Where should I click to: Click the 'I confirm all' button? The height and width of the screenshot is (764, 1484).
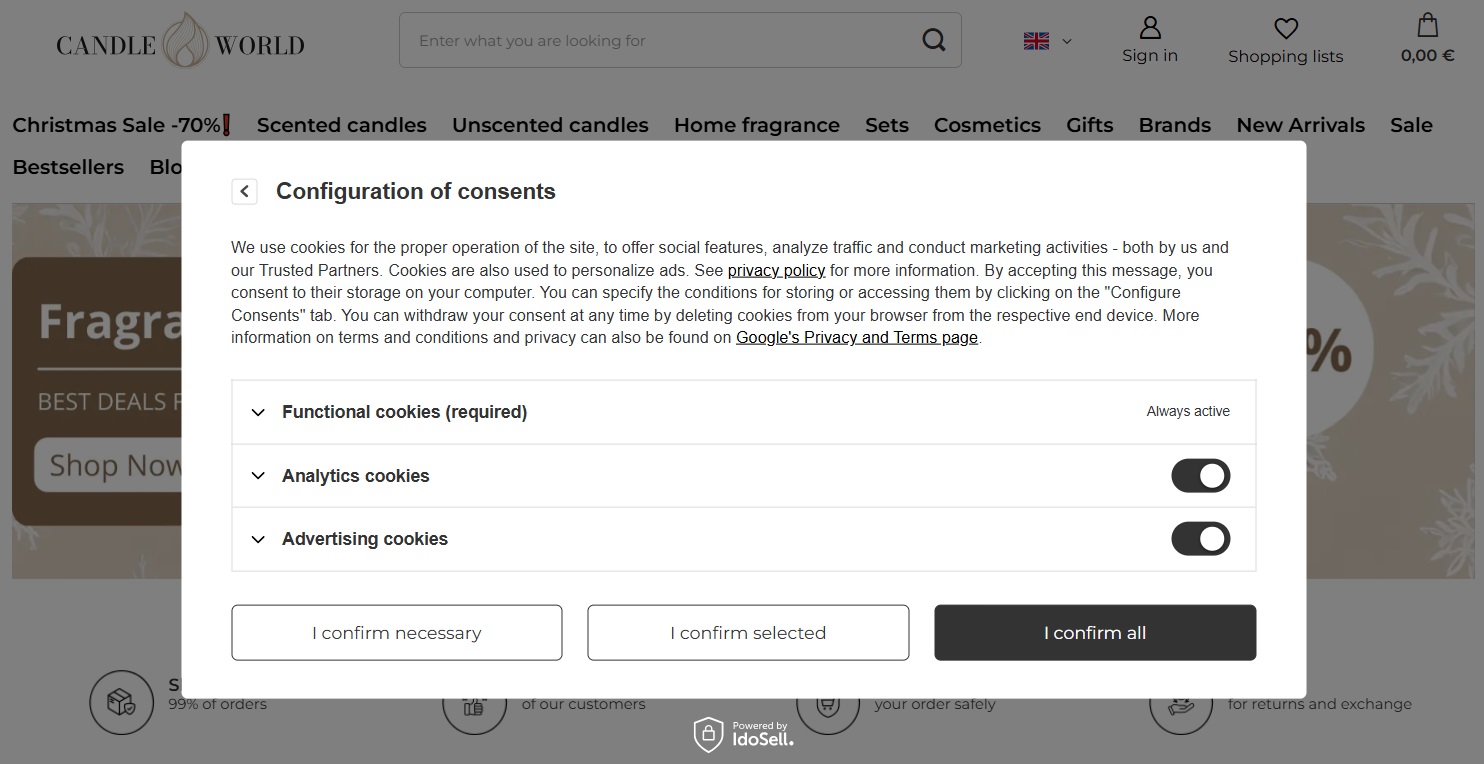click(x=1094, y=632)
